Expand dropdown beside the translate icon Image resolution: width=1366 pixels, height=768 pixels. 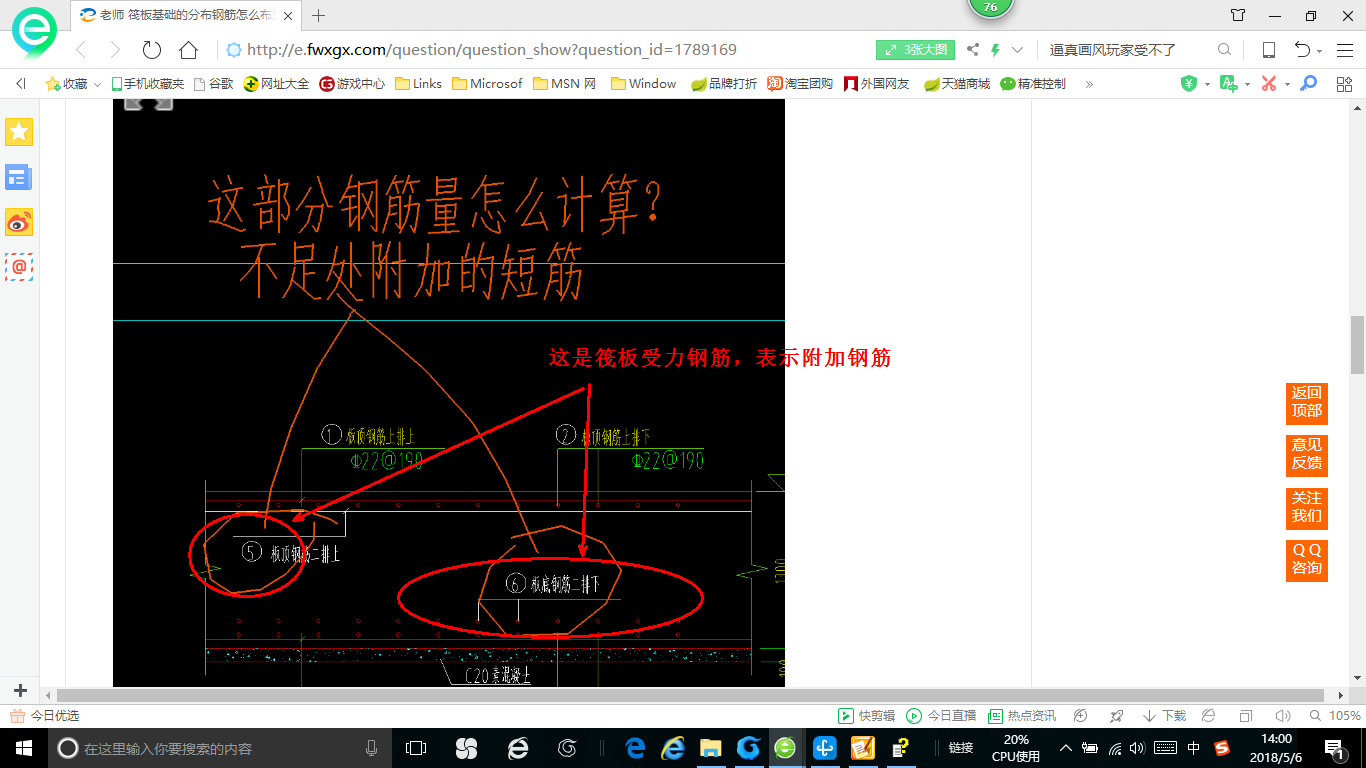click(x=1247, y=85)
